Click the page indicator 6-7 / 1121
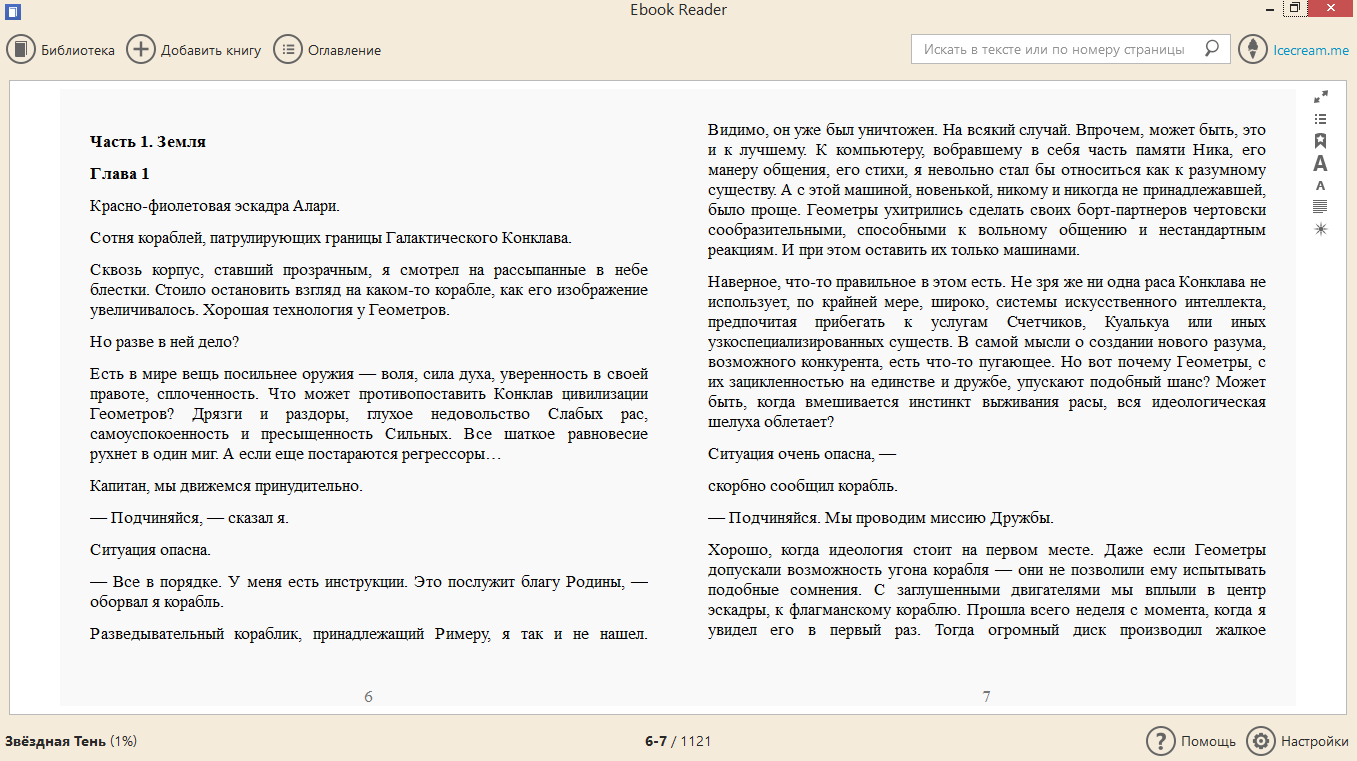1357x761 pixels. 678,742
